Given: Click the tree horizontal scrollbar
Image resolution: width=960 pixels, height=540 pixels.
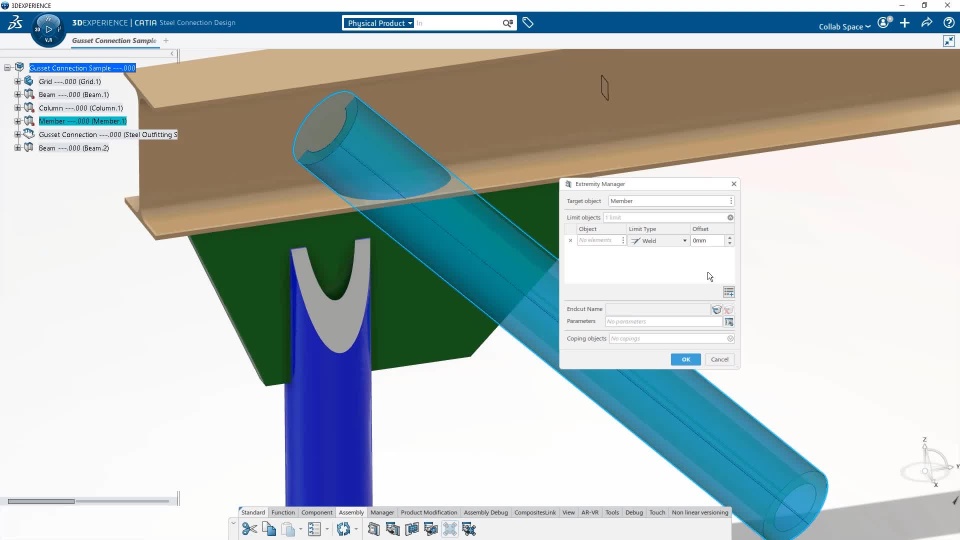Looking at the screenshot, I should point(41,501).
